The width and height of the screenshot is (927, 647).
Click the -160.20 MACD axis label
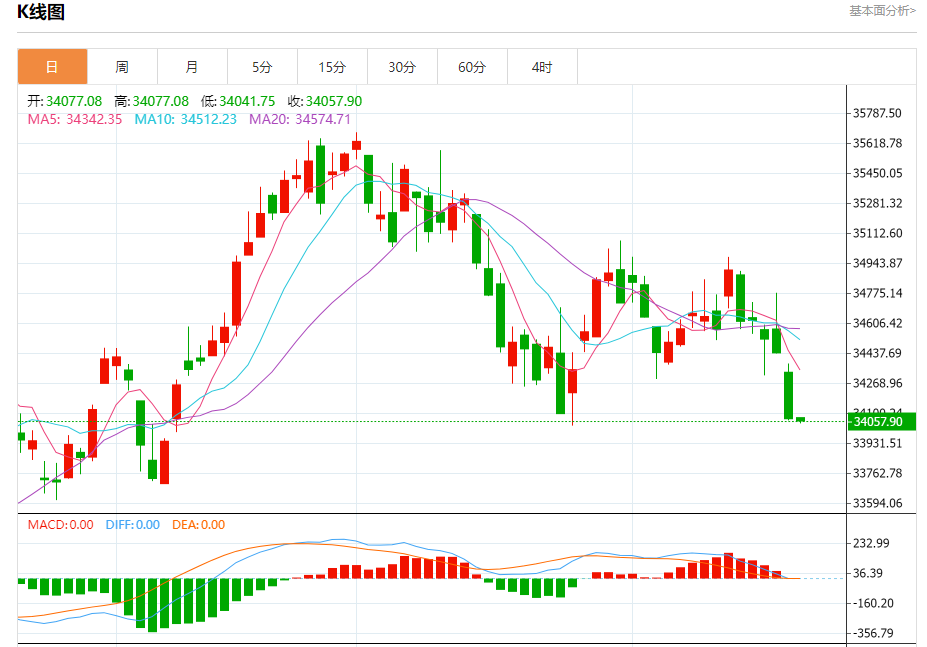[x=873, y=604]
